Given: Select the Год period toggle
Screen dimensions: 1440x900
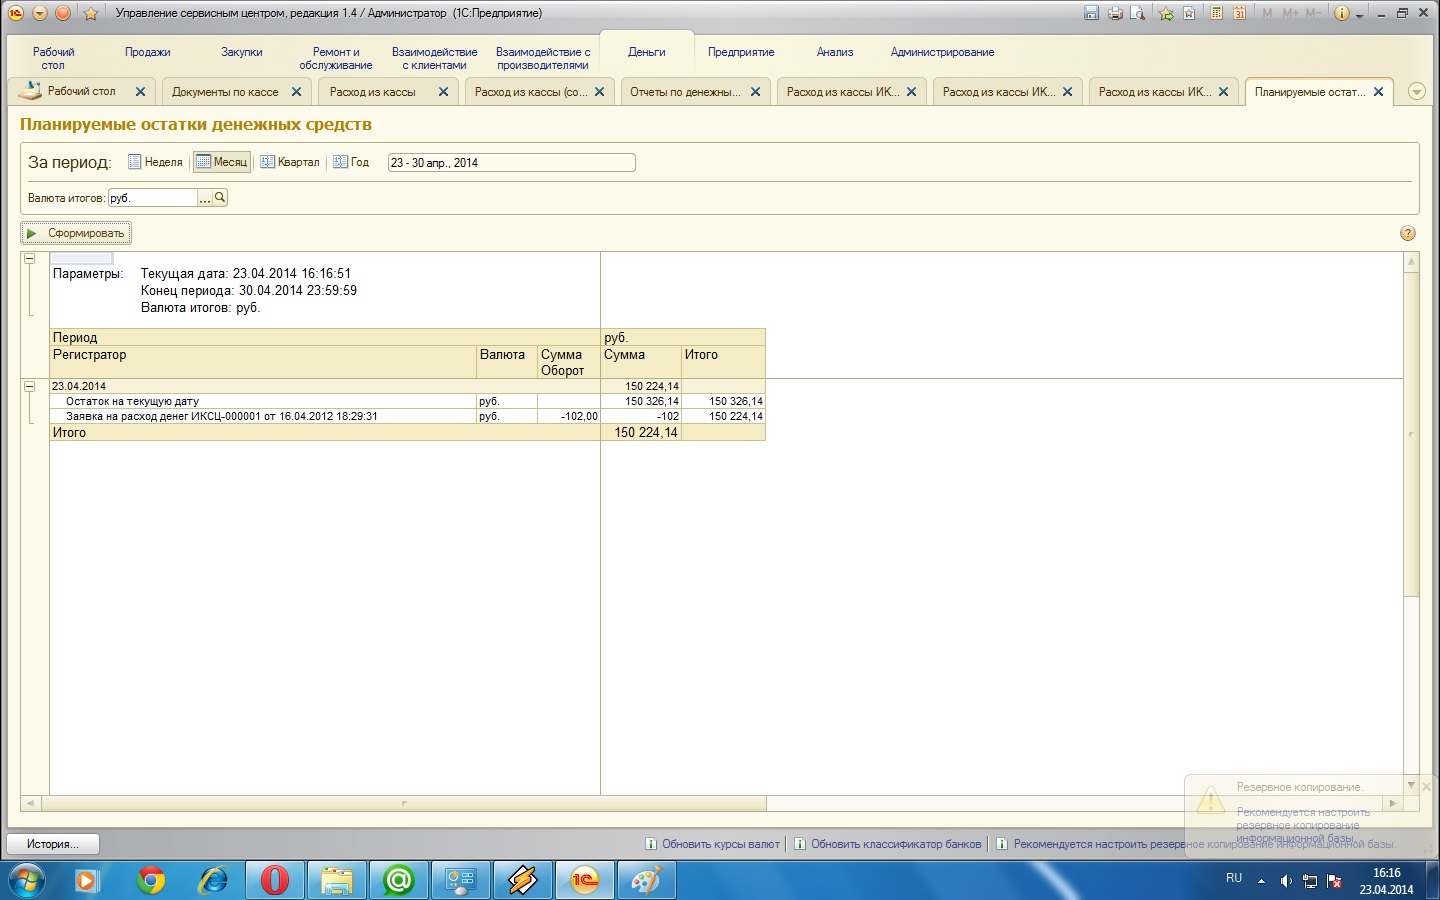Looking at the screenshot, I should [351, 162].
